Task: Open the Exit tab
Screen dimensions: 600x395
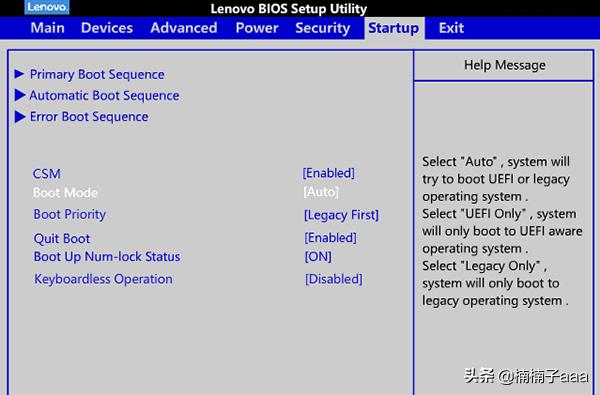Action: point(451,28)
